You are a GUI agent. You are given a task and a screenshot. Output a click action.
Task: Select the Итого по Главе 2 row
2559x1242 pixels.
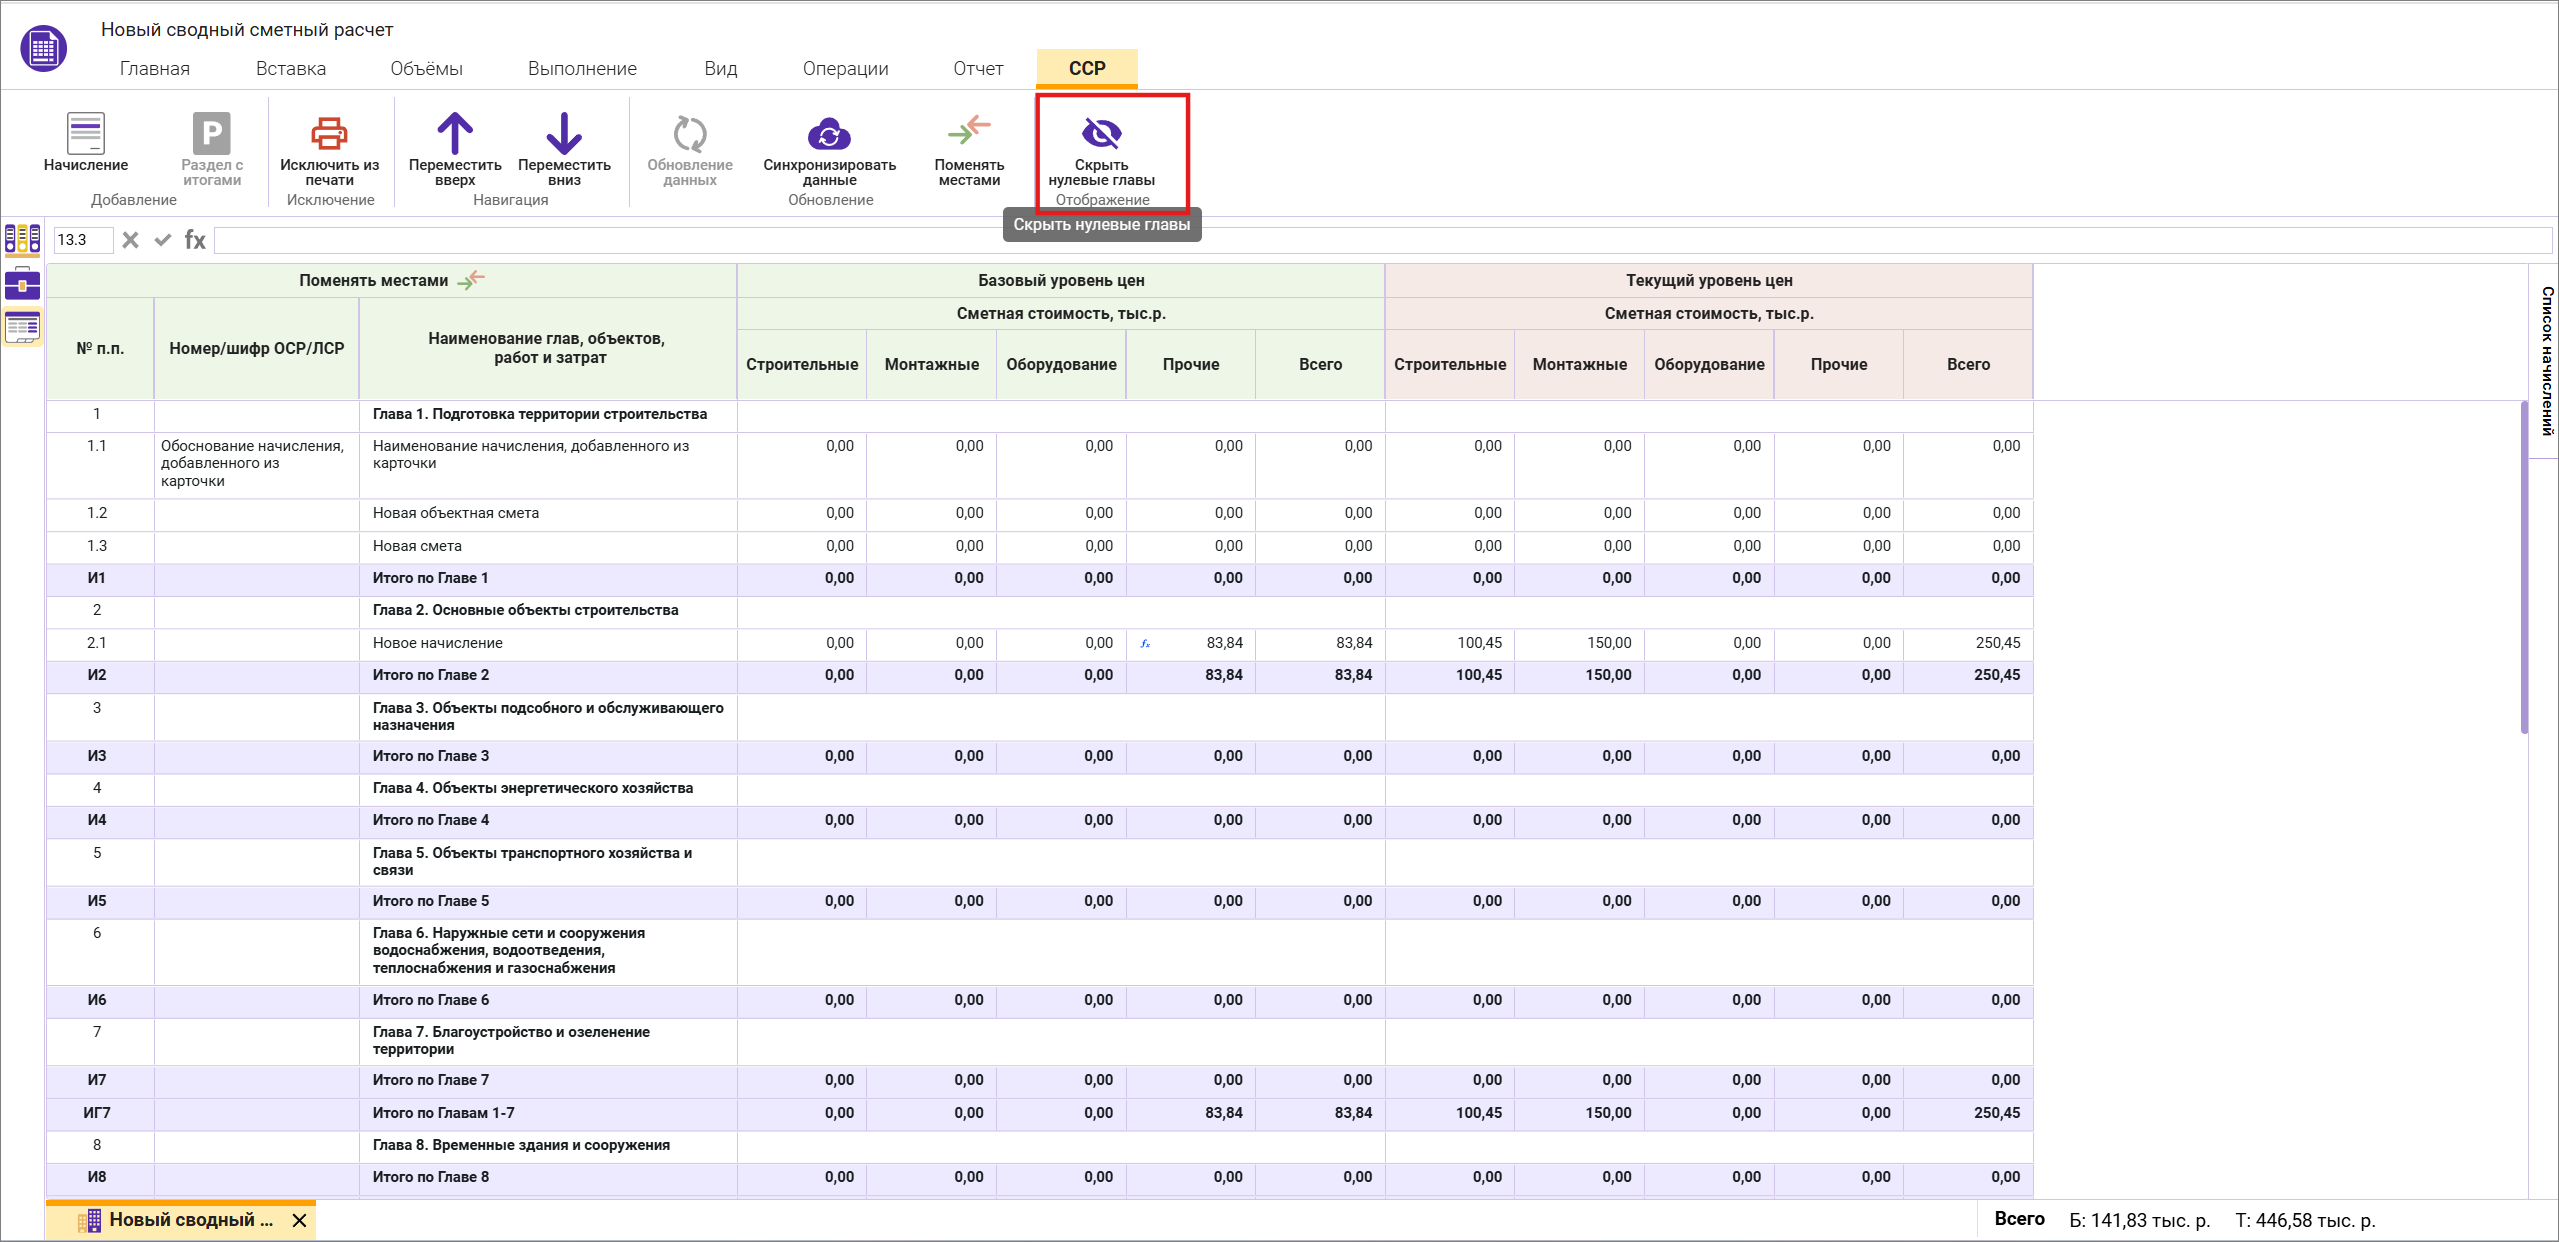coord(431,675)
